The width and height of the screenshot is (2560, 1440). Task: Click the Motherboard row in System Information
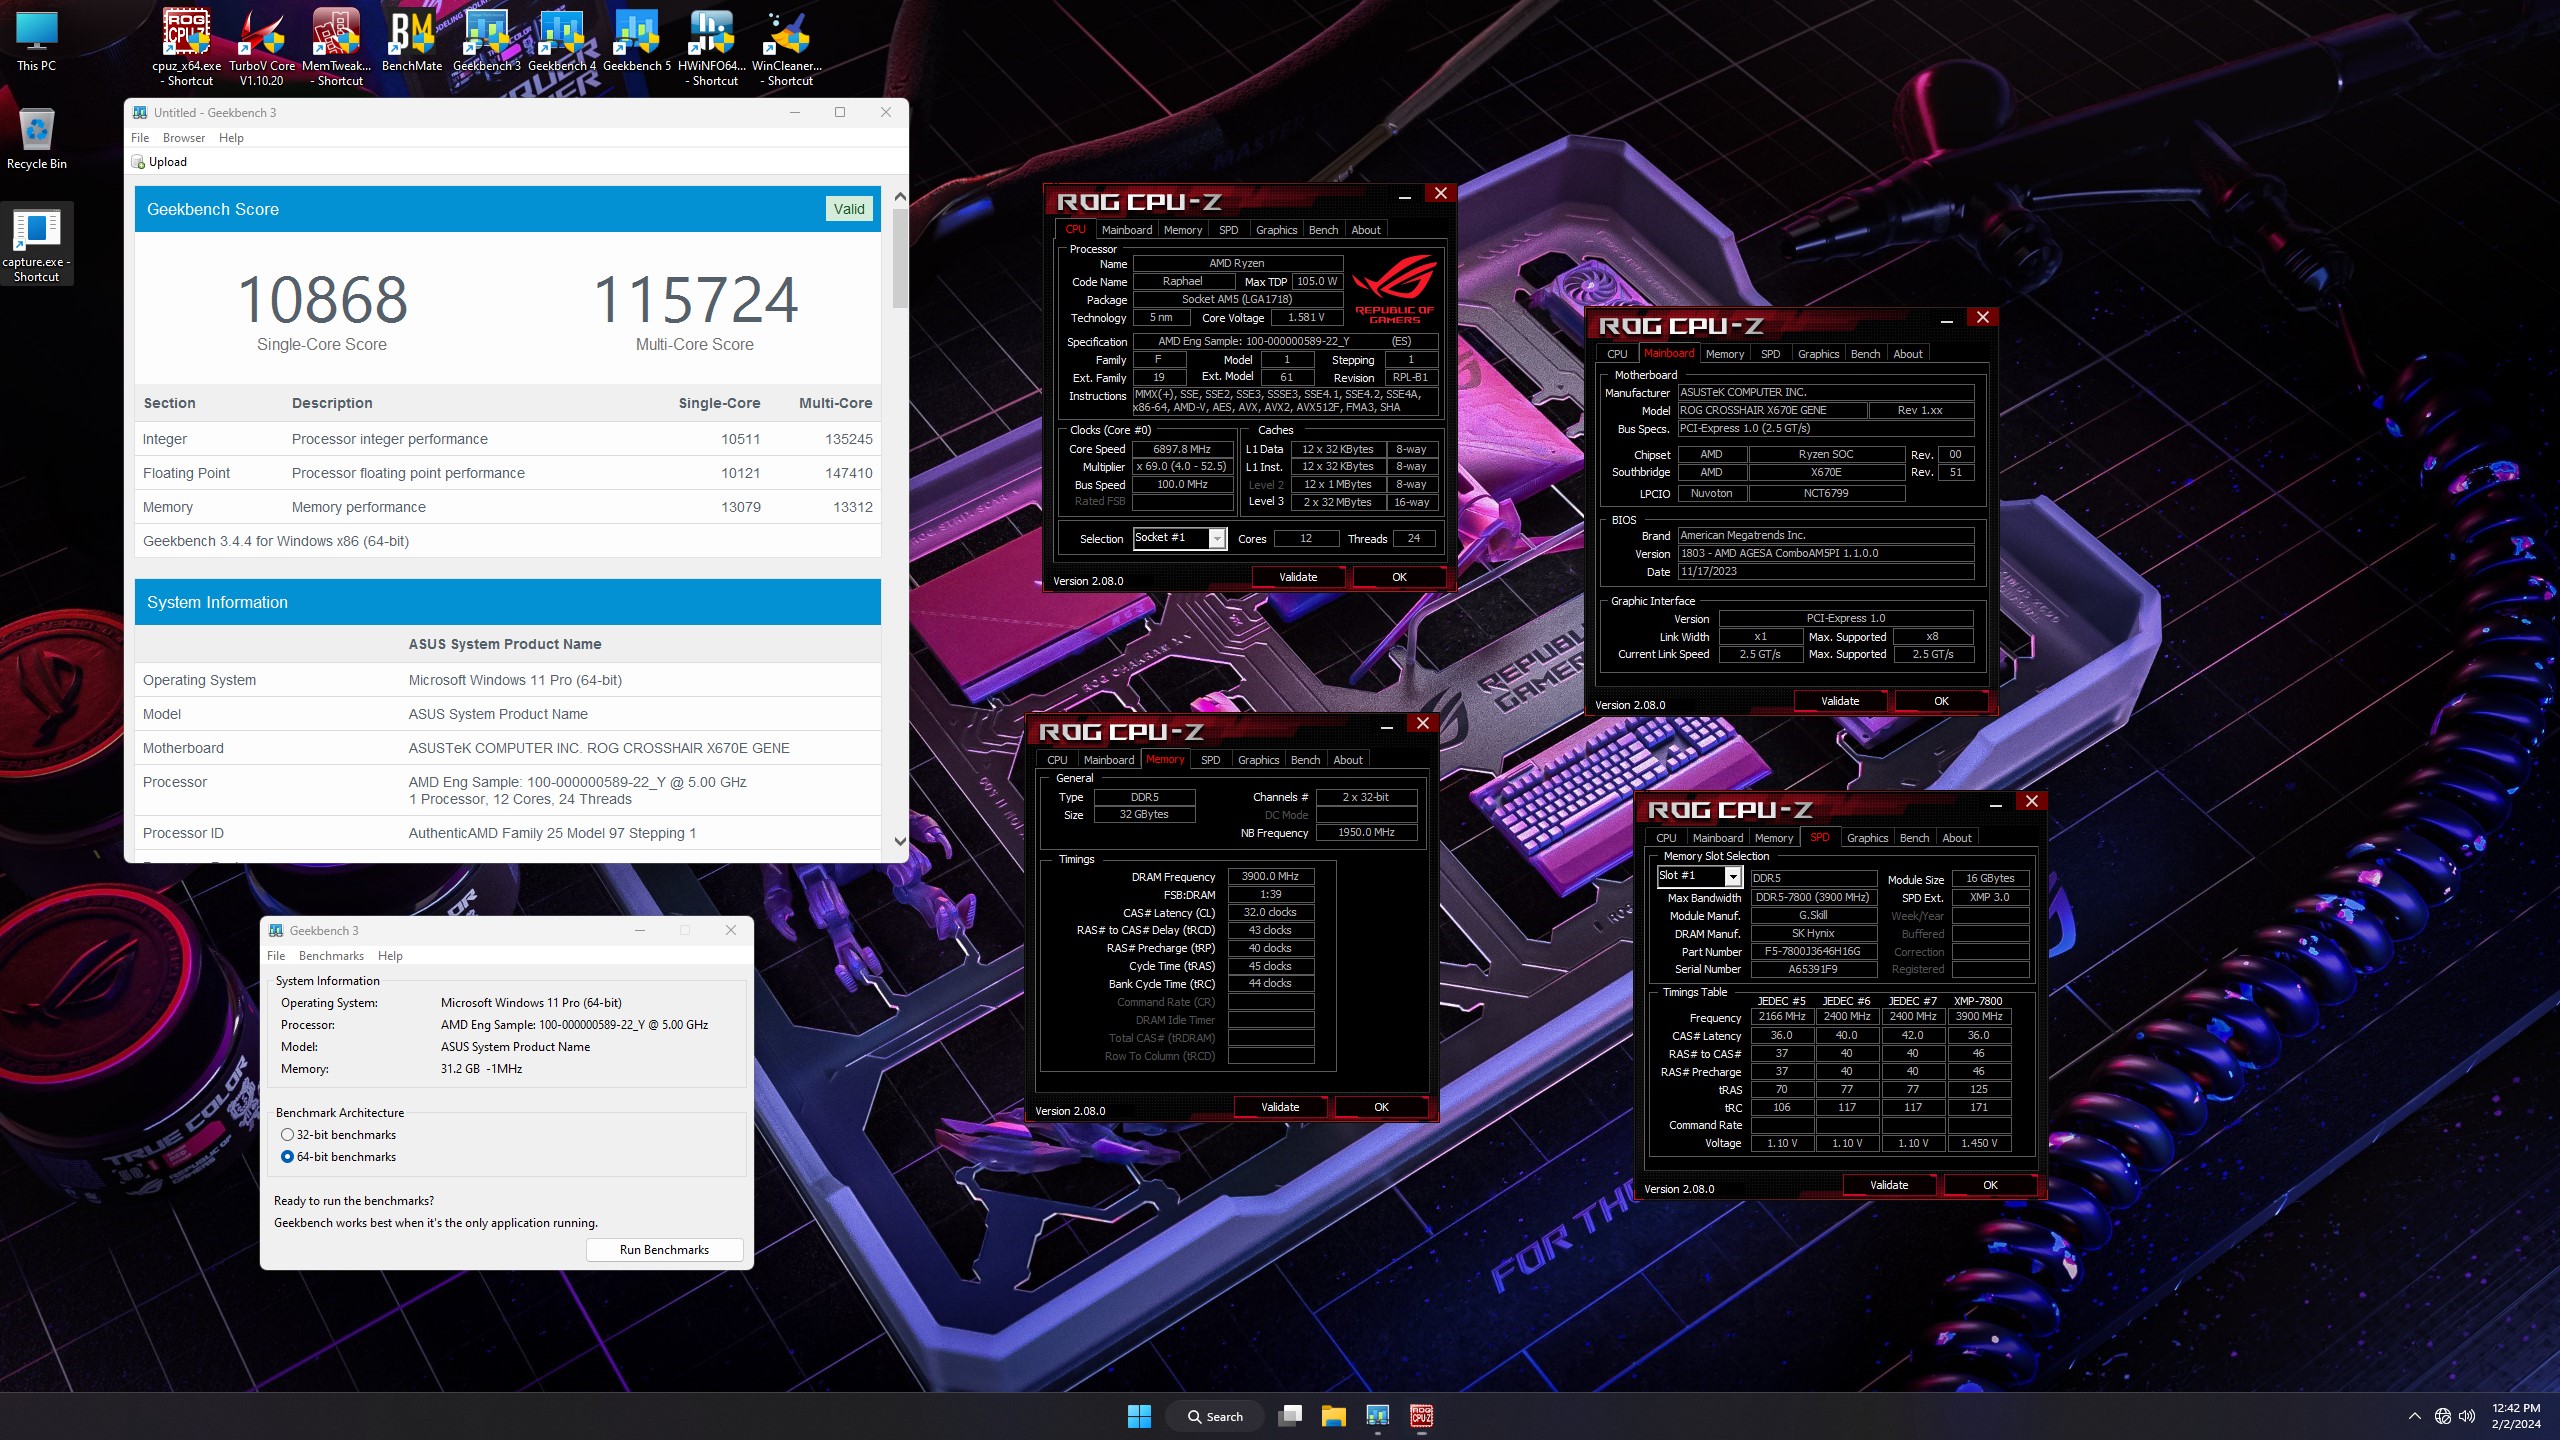coord(508,748)
